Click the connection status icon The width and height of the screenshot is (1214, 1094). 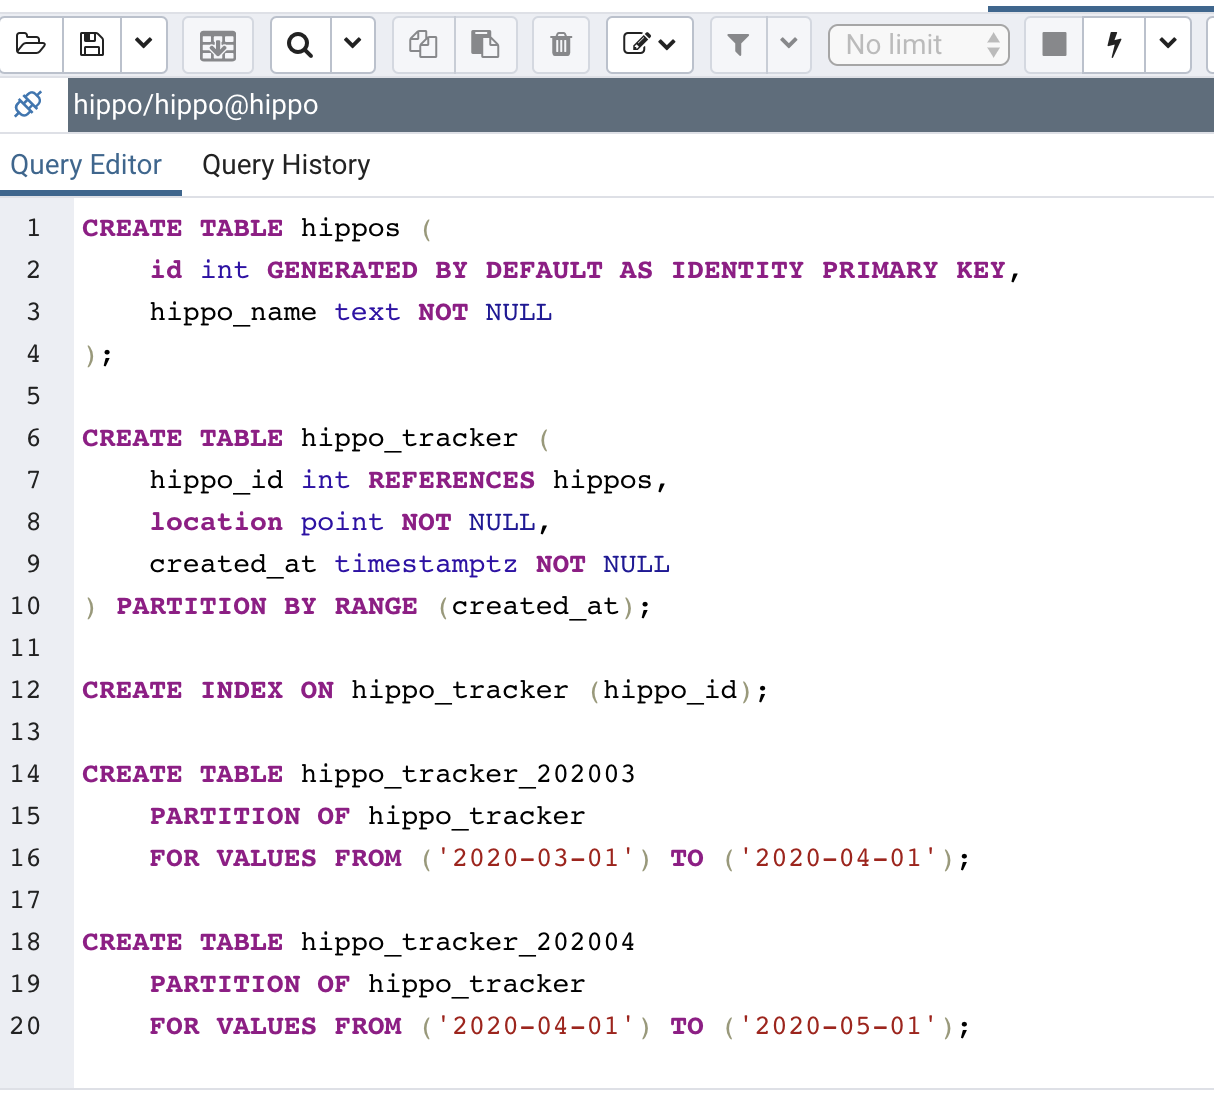(28, 104)
